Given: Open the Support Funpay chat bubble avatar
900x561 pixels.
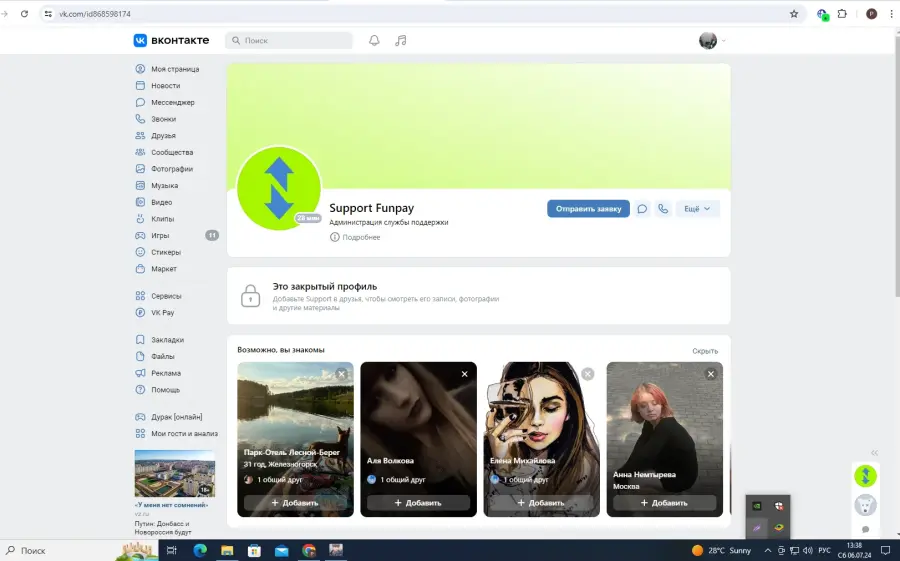Looking at the screenshot, I should coord(866,476).
